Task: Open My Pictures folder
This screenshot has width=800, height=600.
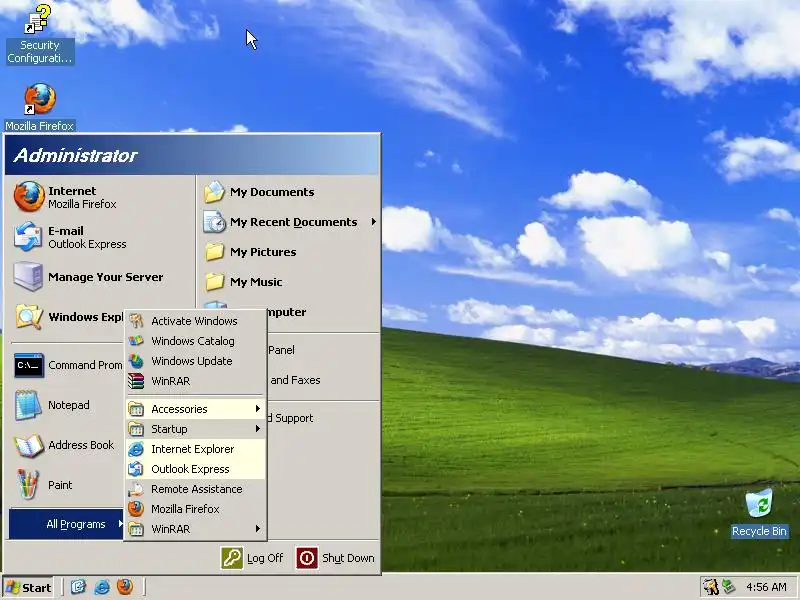Action: click(x=288, y=252)
